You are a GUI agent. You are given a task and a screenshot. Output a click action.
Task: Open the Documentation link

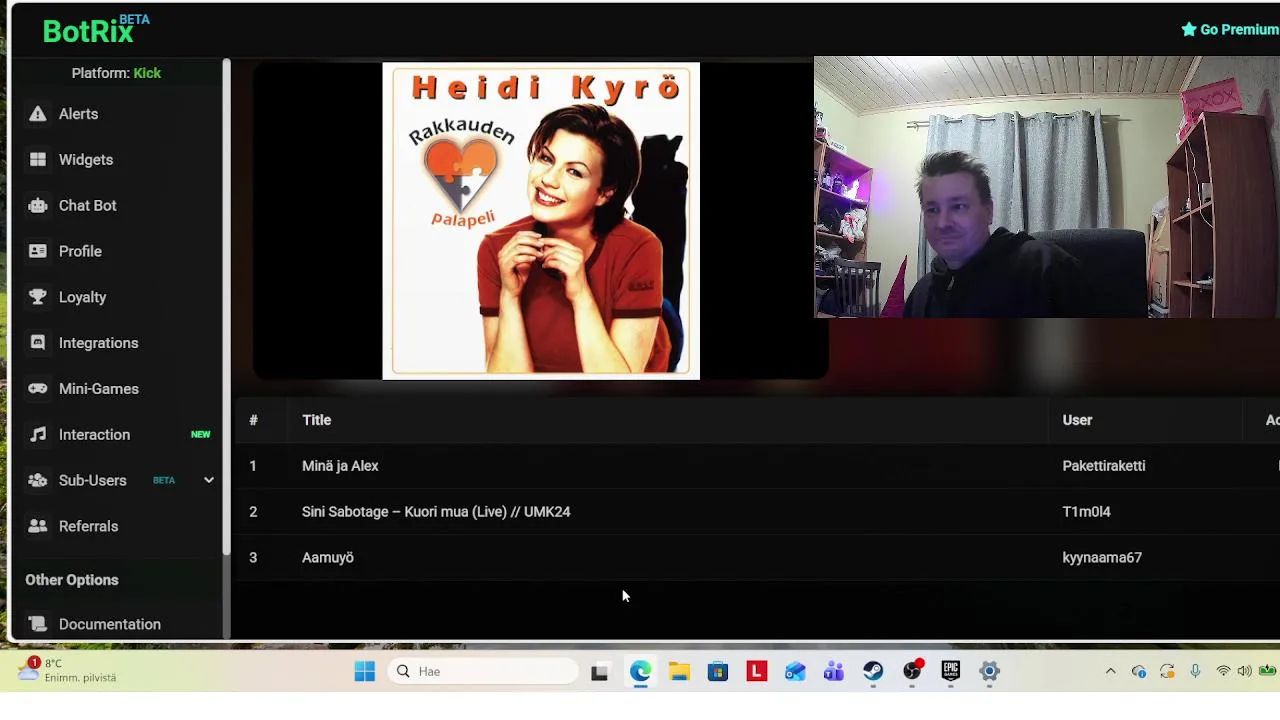point(110,624)
